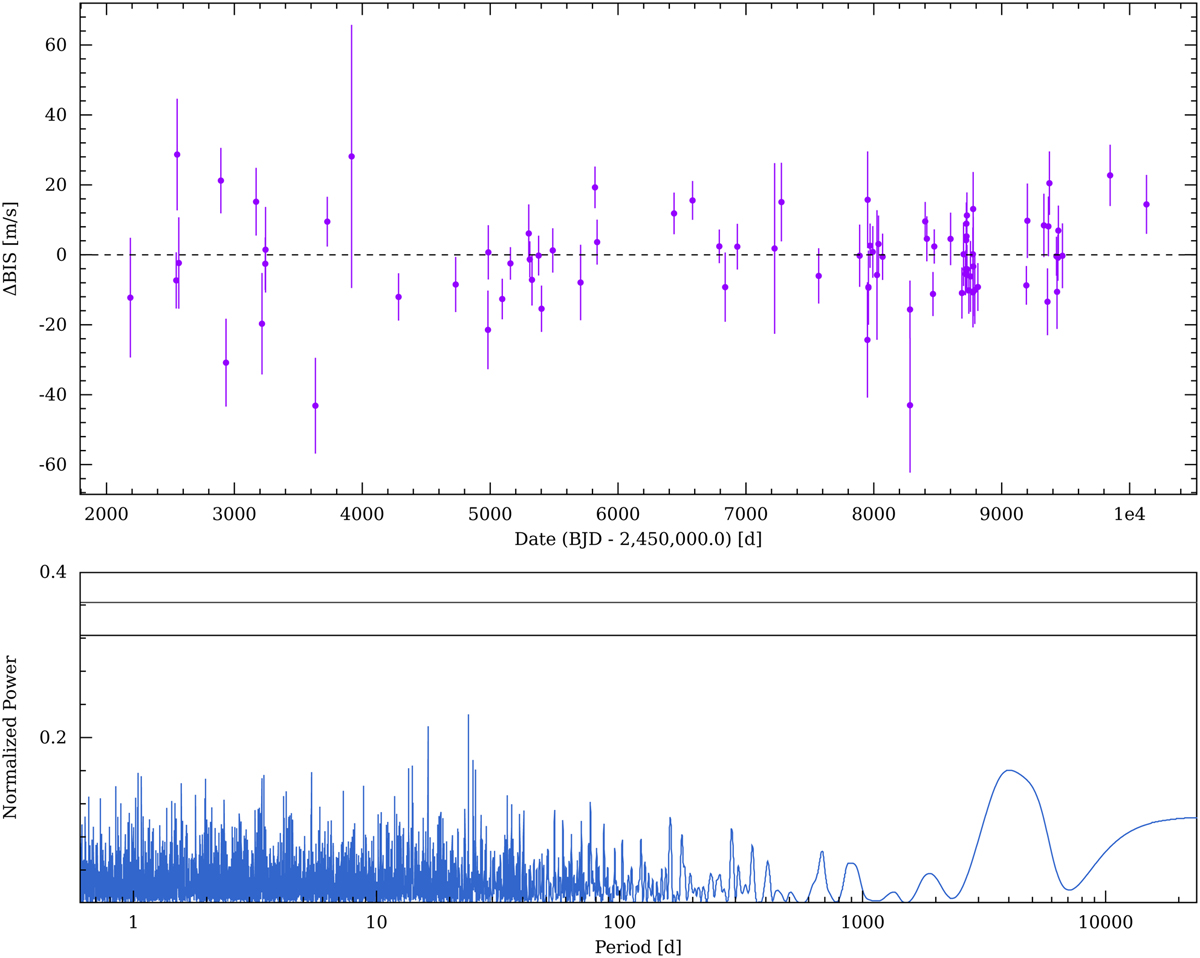Click the 60 tick label on ΔBIS axis
This screenshot has height=958, width=1200.
pyautogui.click(x=55, y=45)
